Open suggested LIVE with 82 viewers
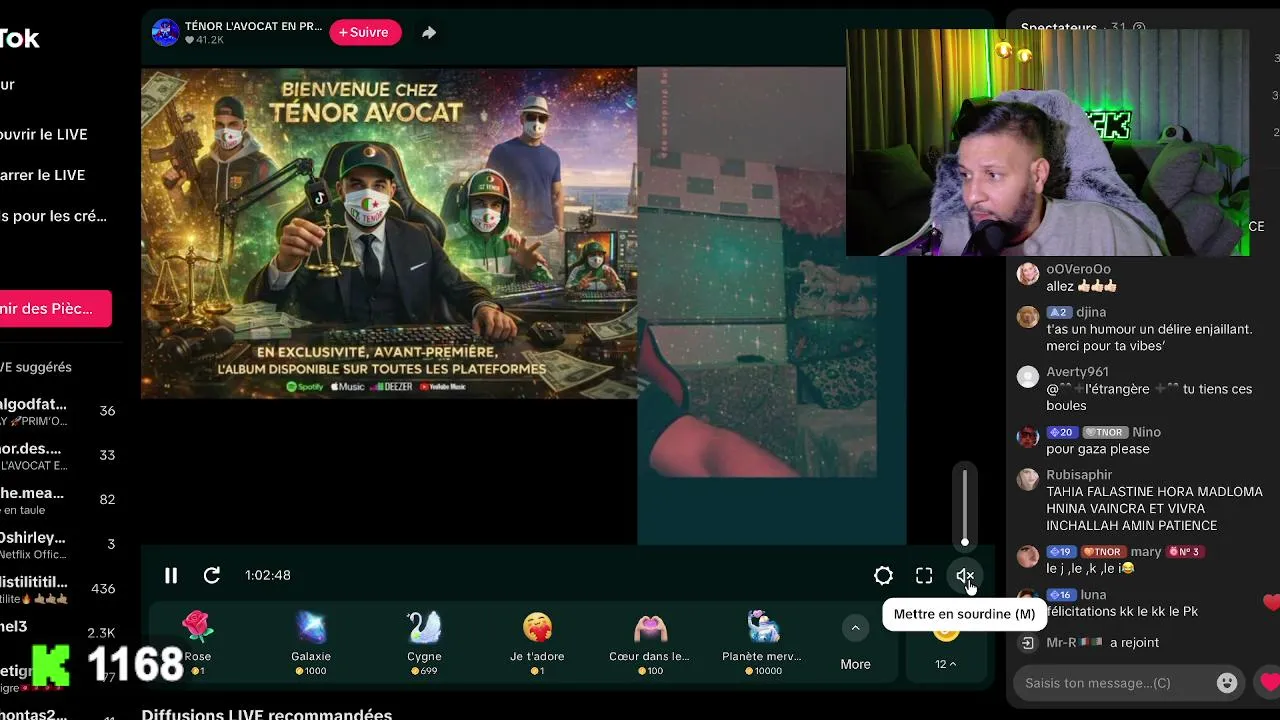Viewport: 1280px width, 720px height. pos(60,500)
